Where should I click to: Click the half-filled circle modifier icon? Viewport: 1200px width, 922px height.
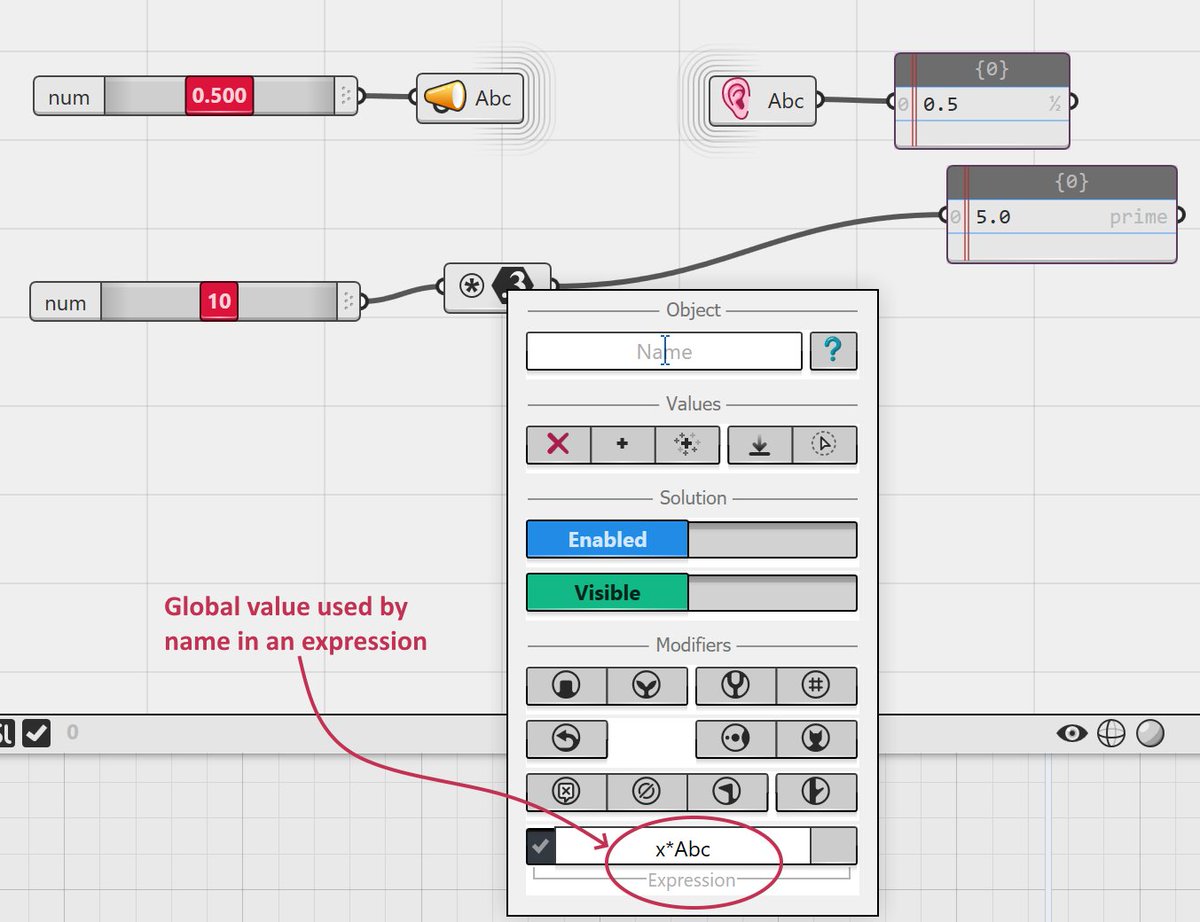816,791
